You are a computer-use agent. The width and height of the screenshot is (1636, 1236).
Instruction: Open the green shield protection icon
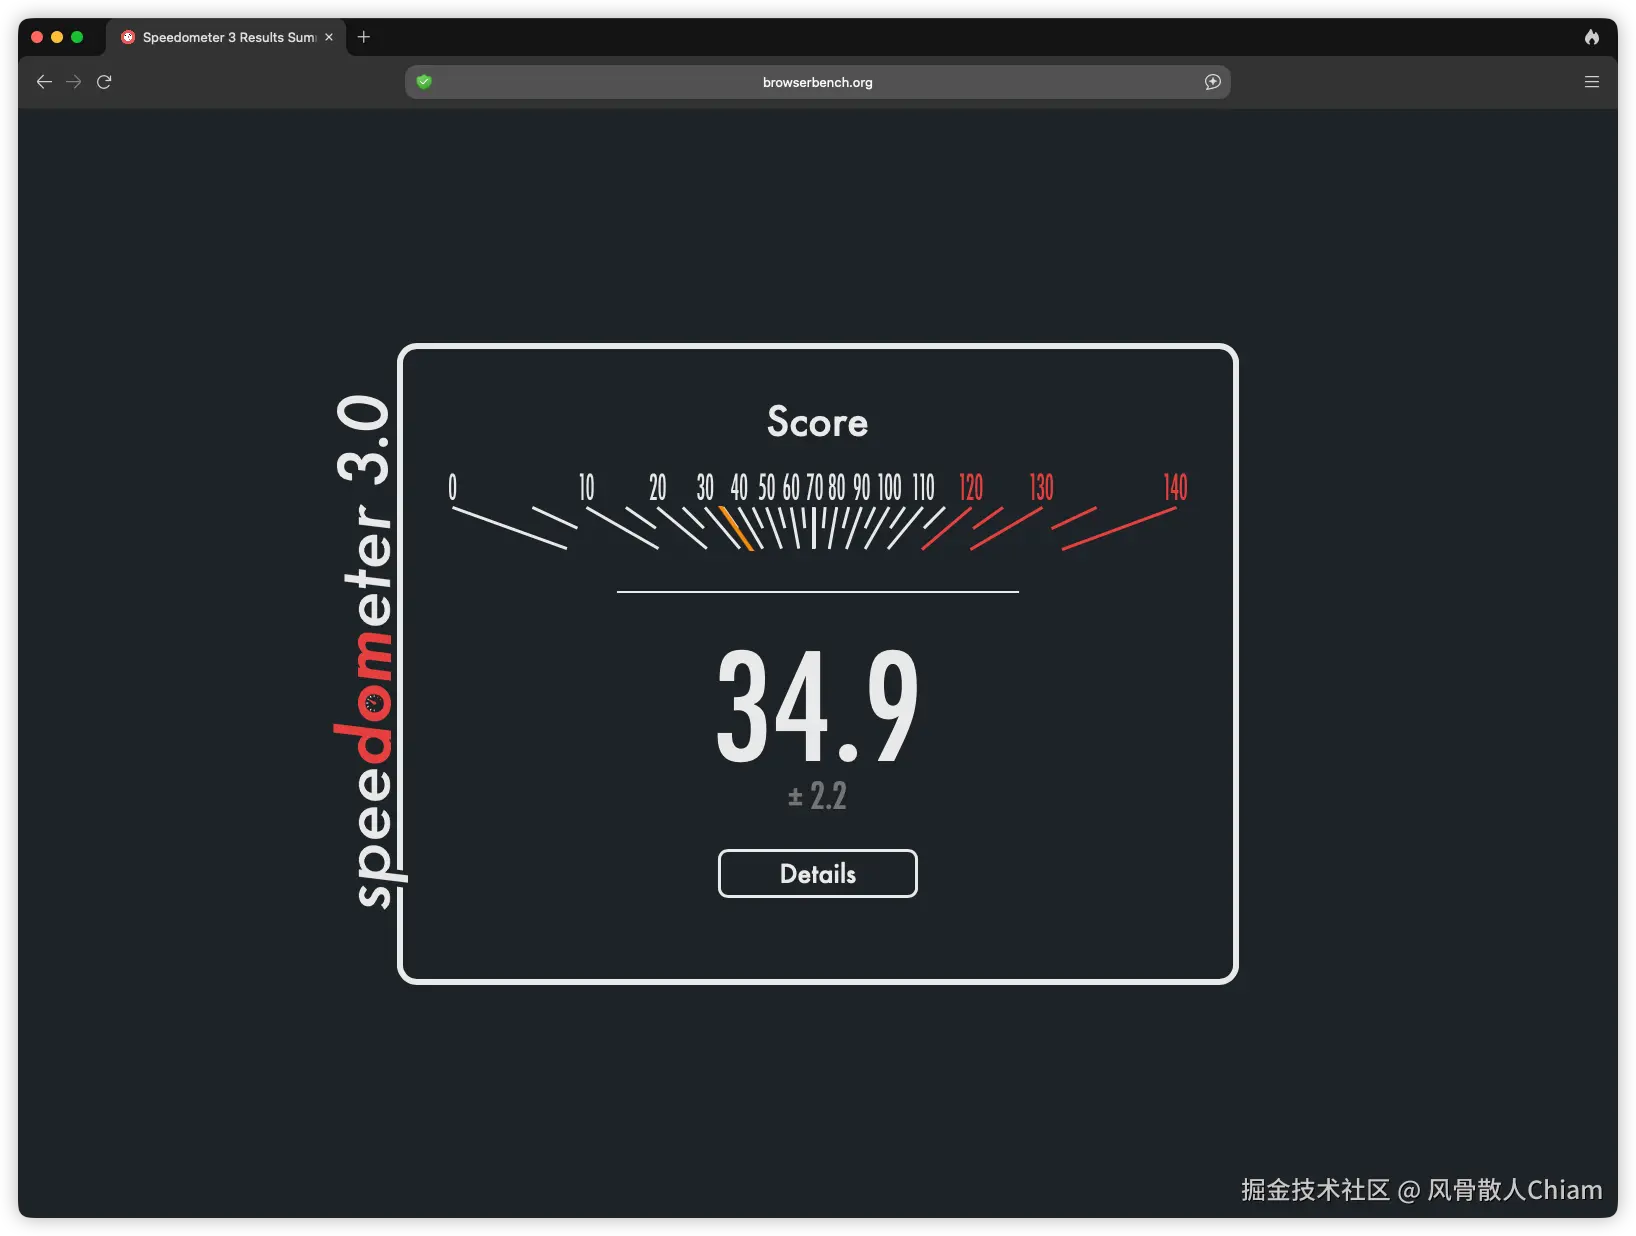[424, 82]
